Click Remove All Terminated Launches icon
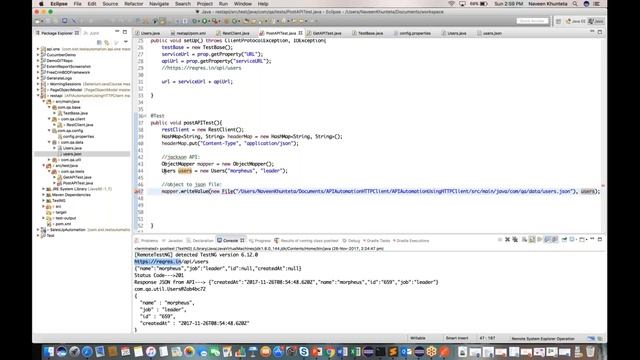 tap(515, 240)
